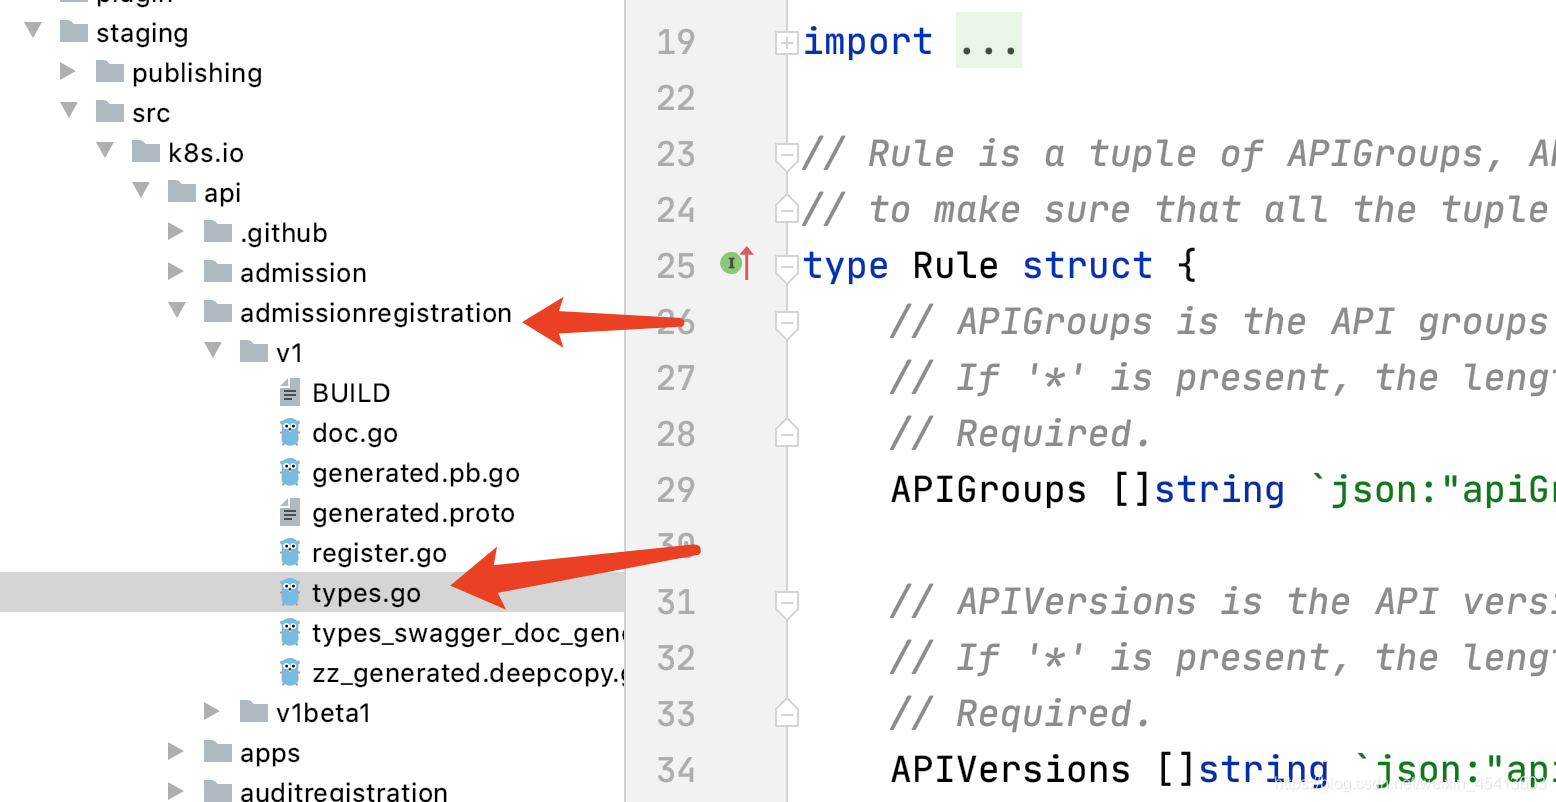
Task: Select the apps folder name
Action: [x=270, y=753]
